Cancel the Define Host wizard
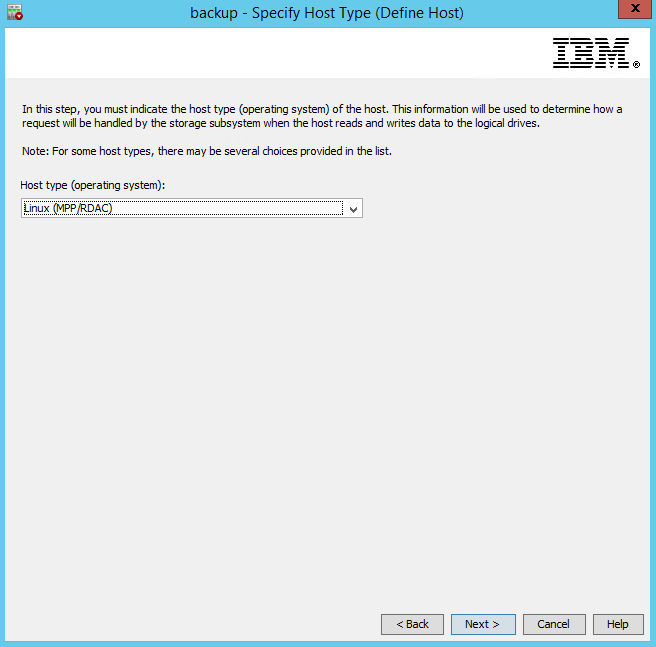Image resolution: width=656 pixels, height=647 pixels. click(x=553, y=624)
